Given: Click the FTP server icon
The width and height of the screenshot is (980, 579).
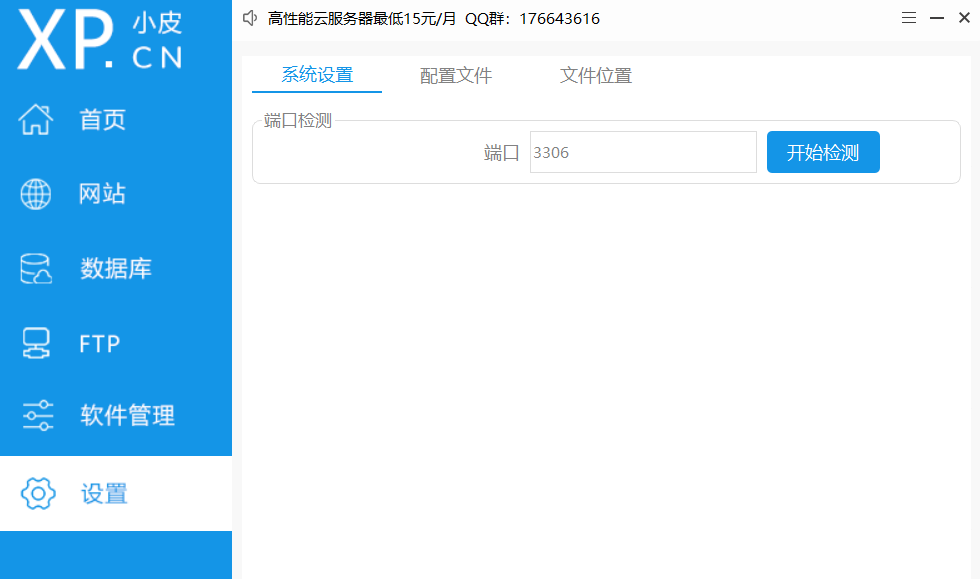Looking at the screenshot, I should coord(36,343).
